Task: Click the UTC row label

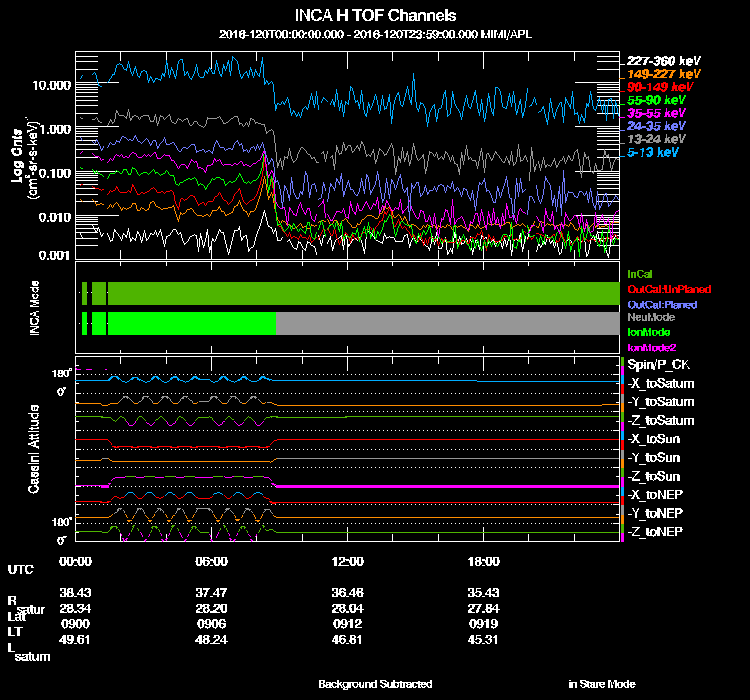Action: 21,569
